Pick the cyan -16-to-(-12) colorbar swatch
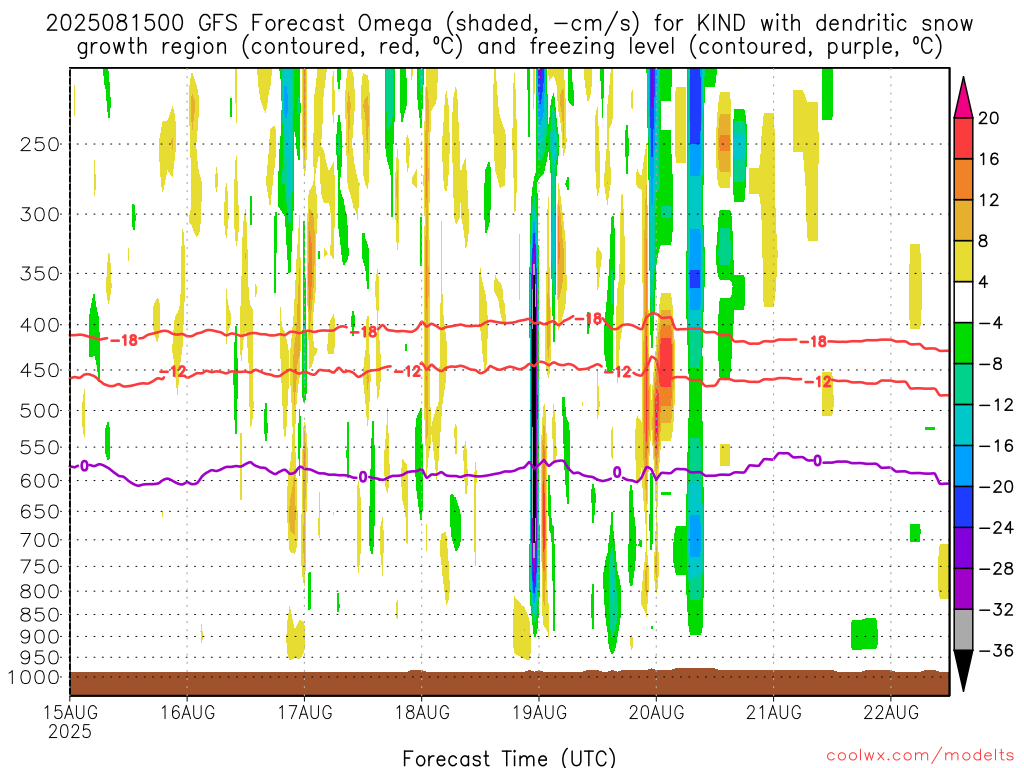 click(963, 425)
